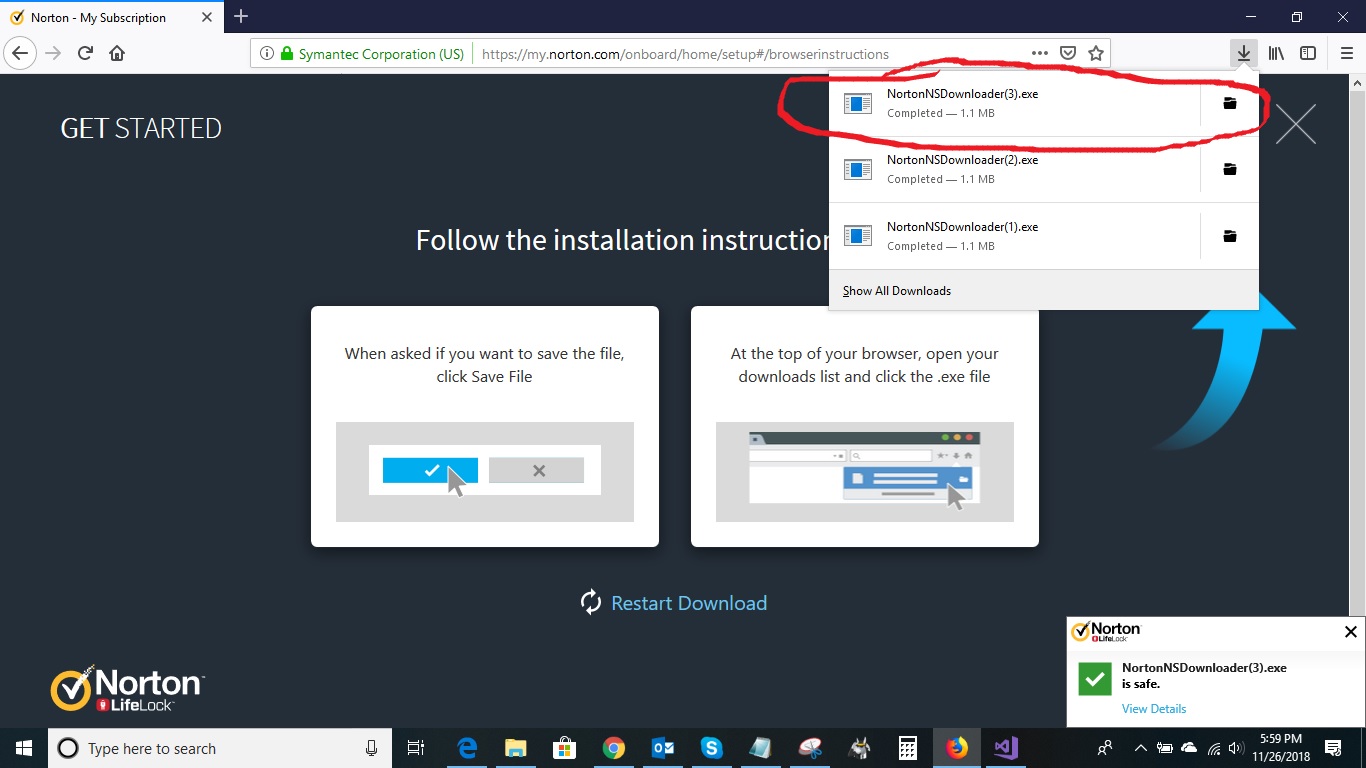Open Microsoft Store from taskbar
The height and width of the screenshot is (768, 1366).
(565, 748)
